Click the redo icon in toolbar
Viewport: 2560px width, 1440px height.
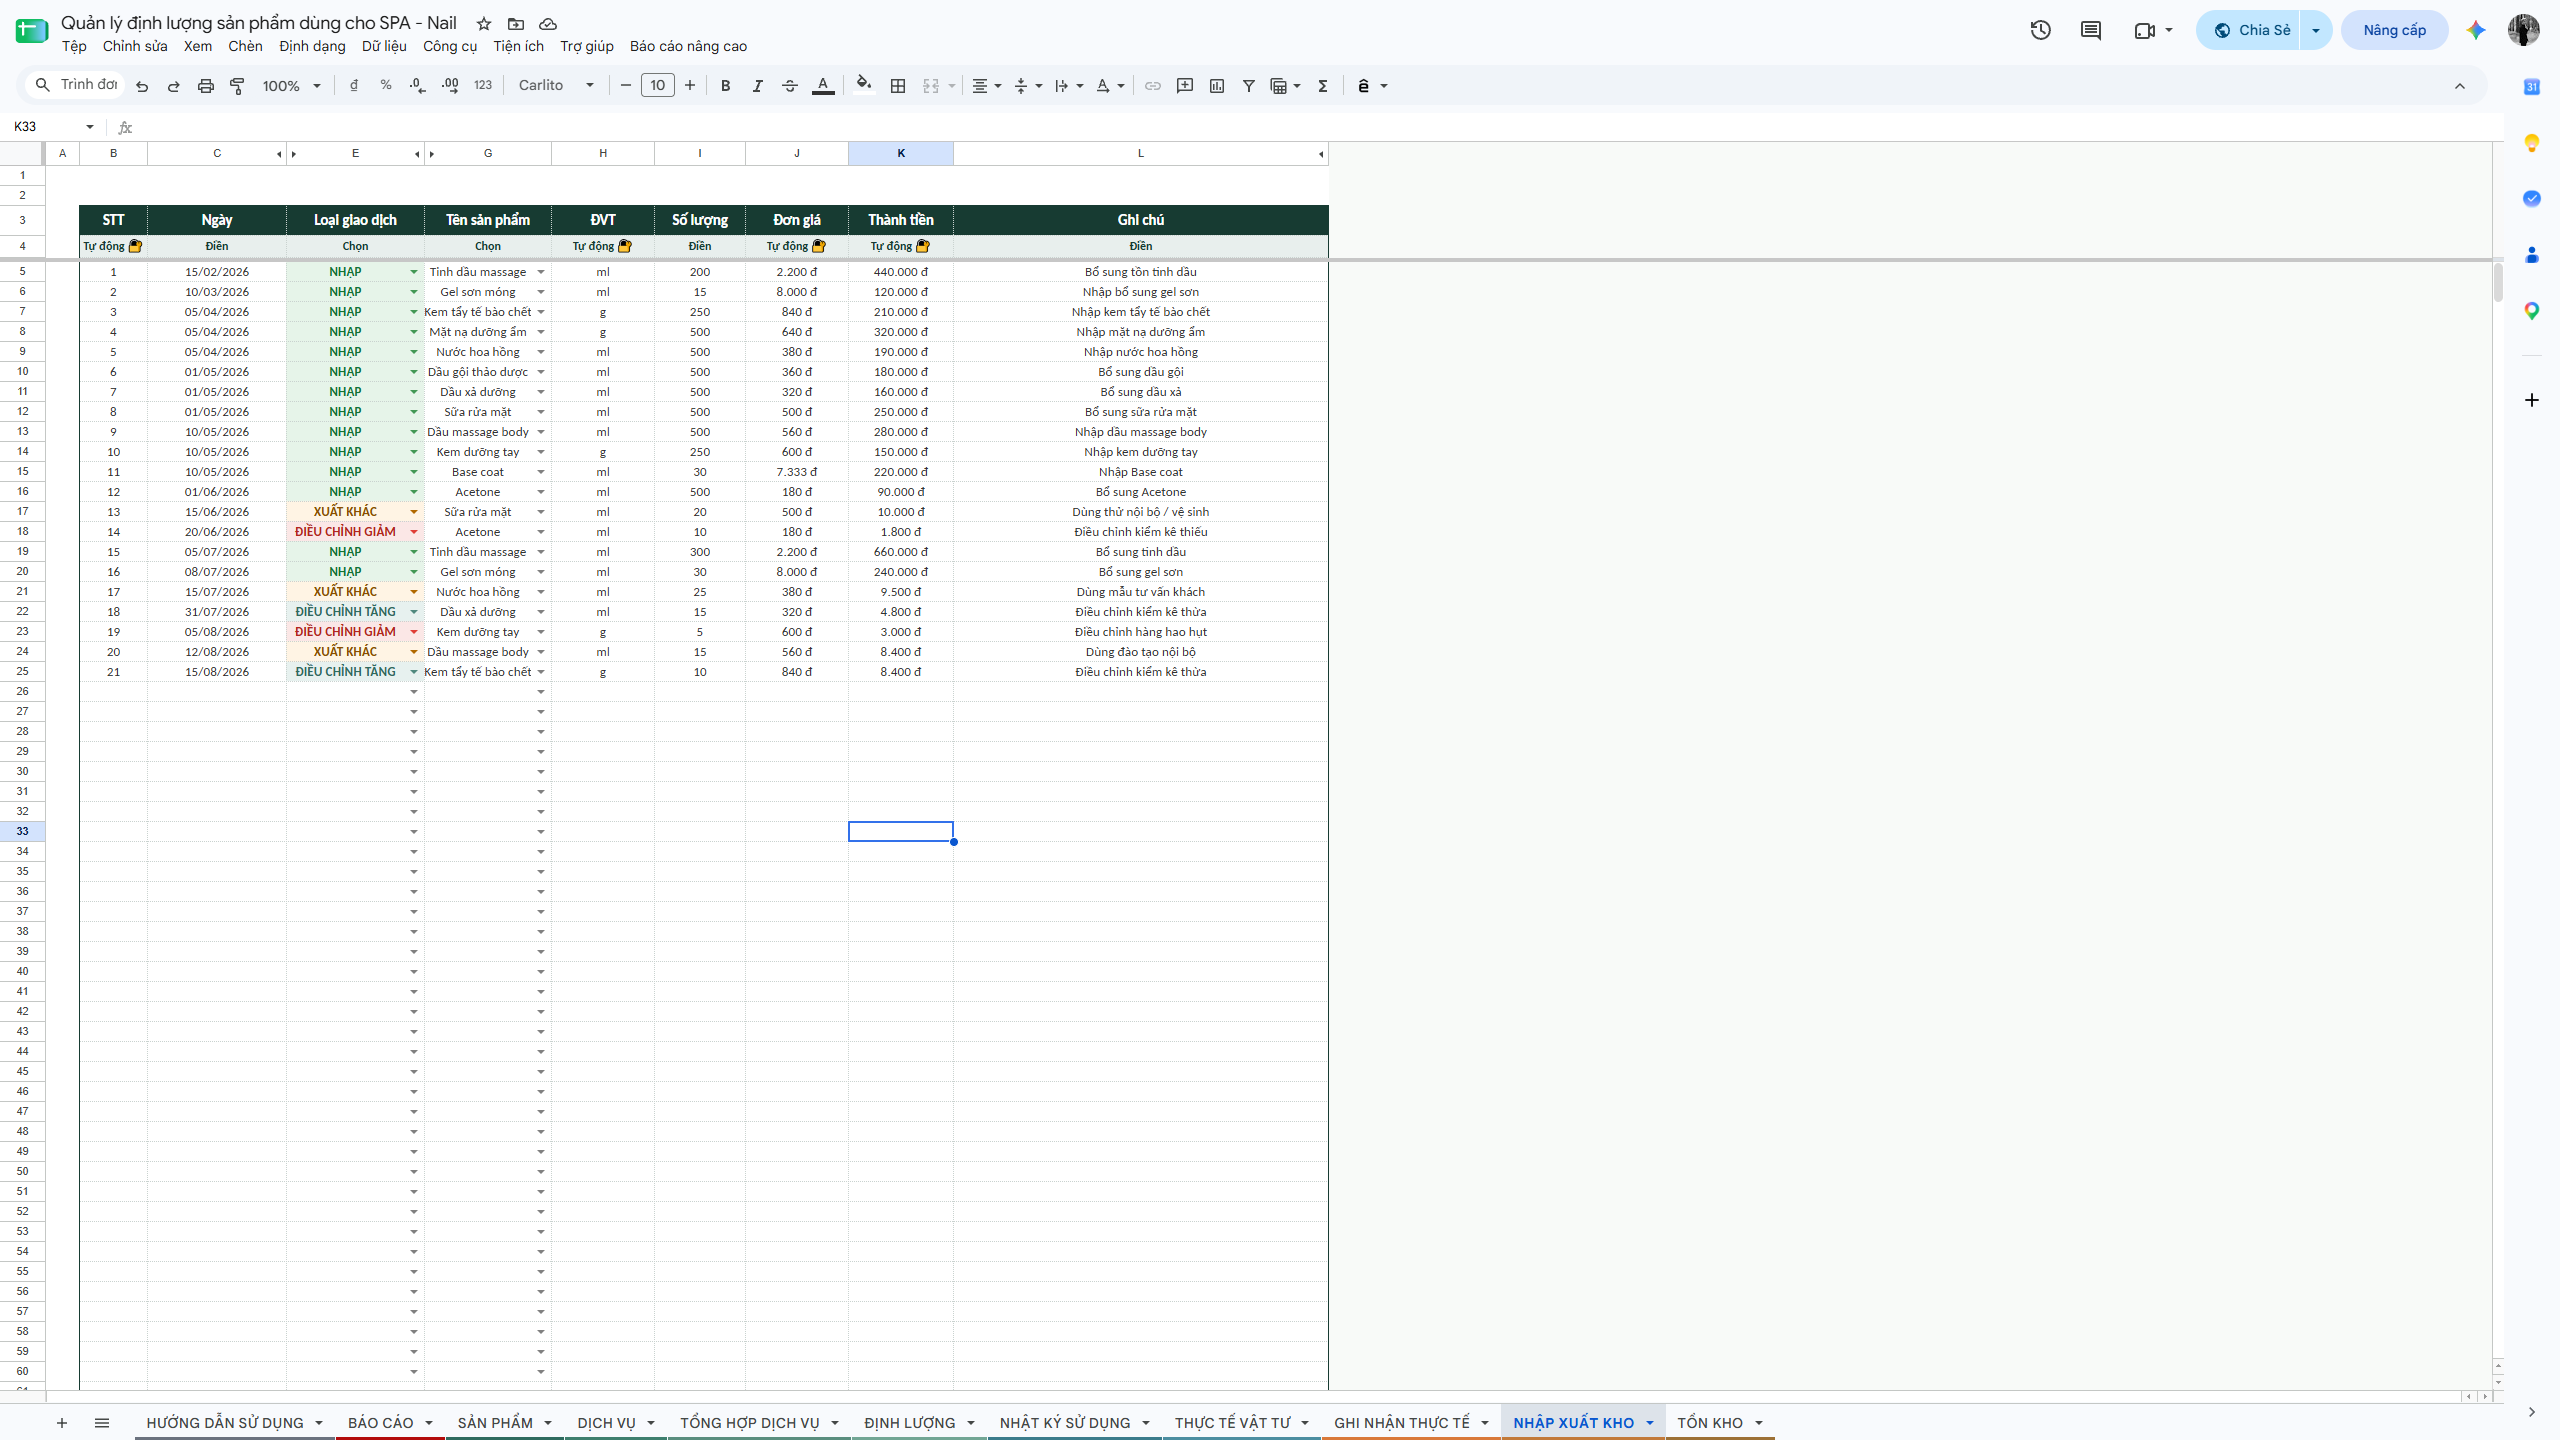(x=174, y=86)
